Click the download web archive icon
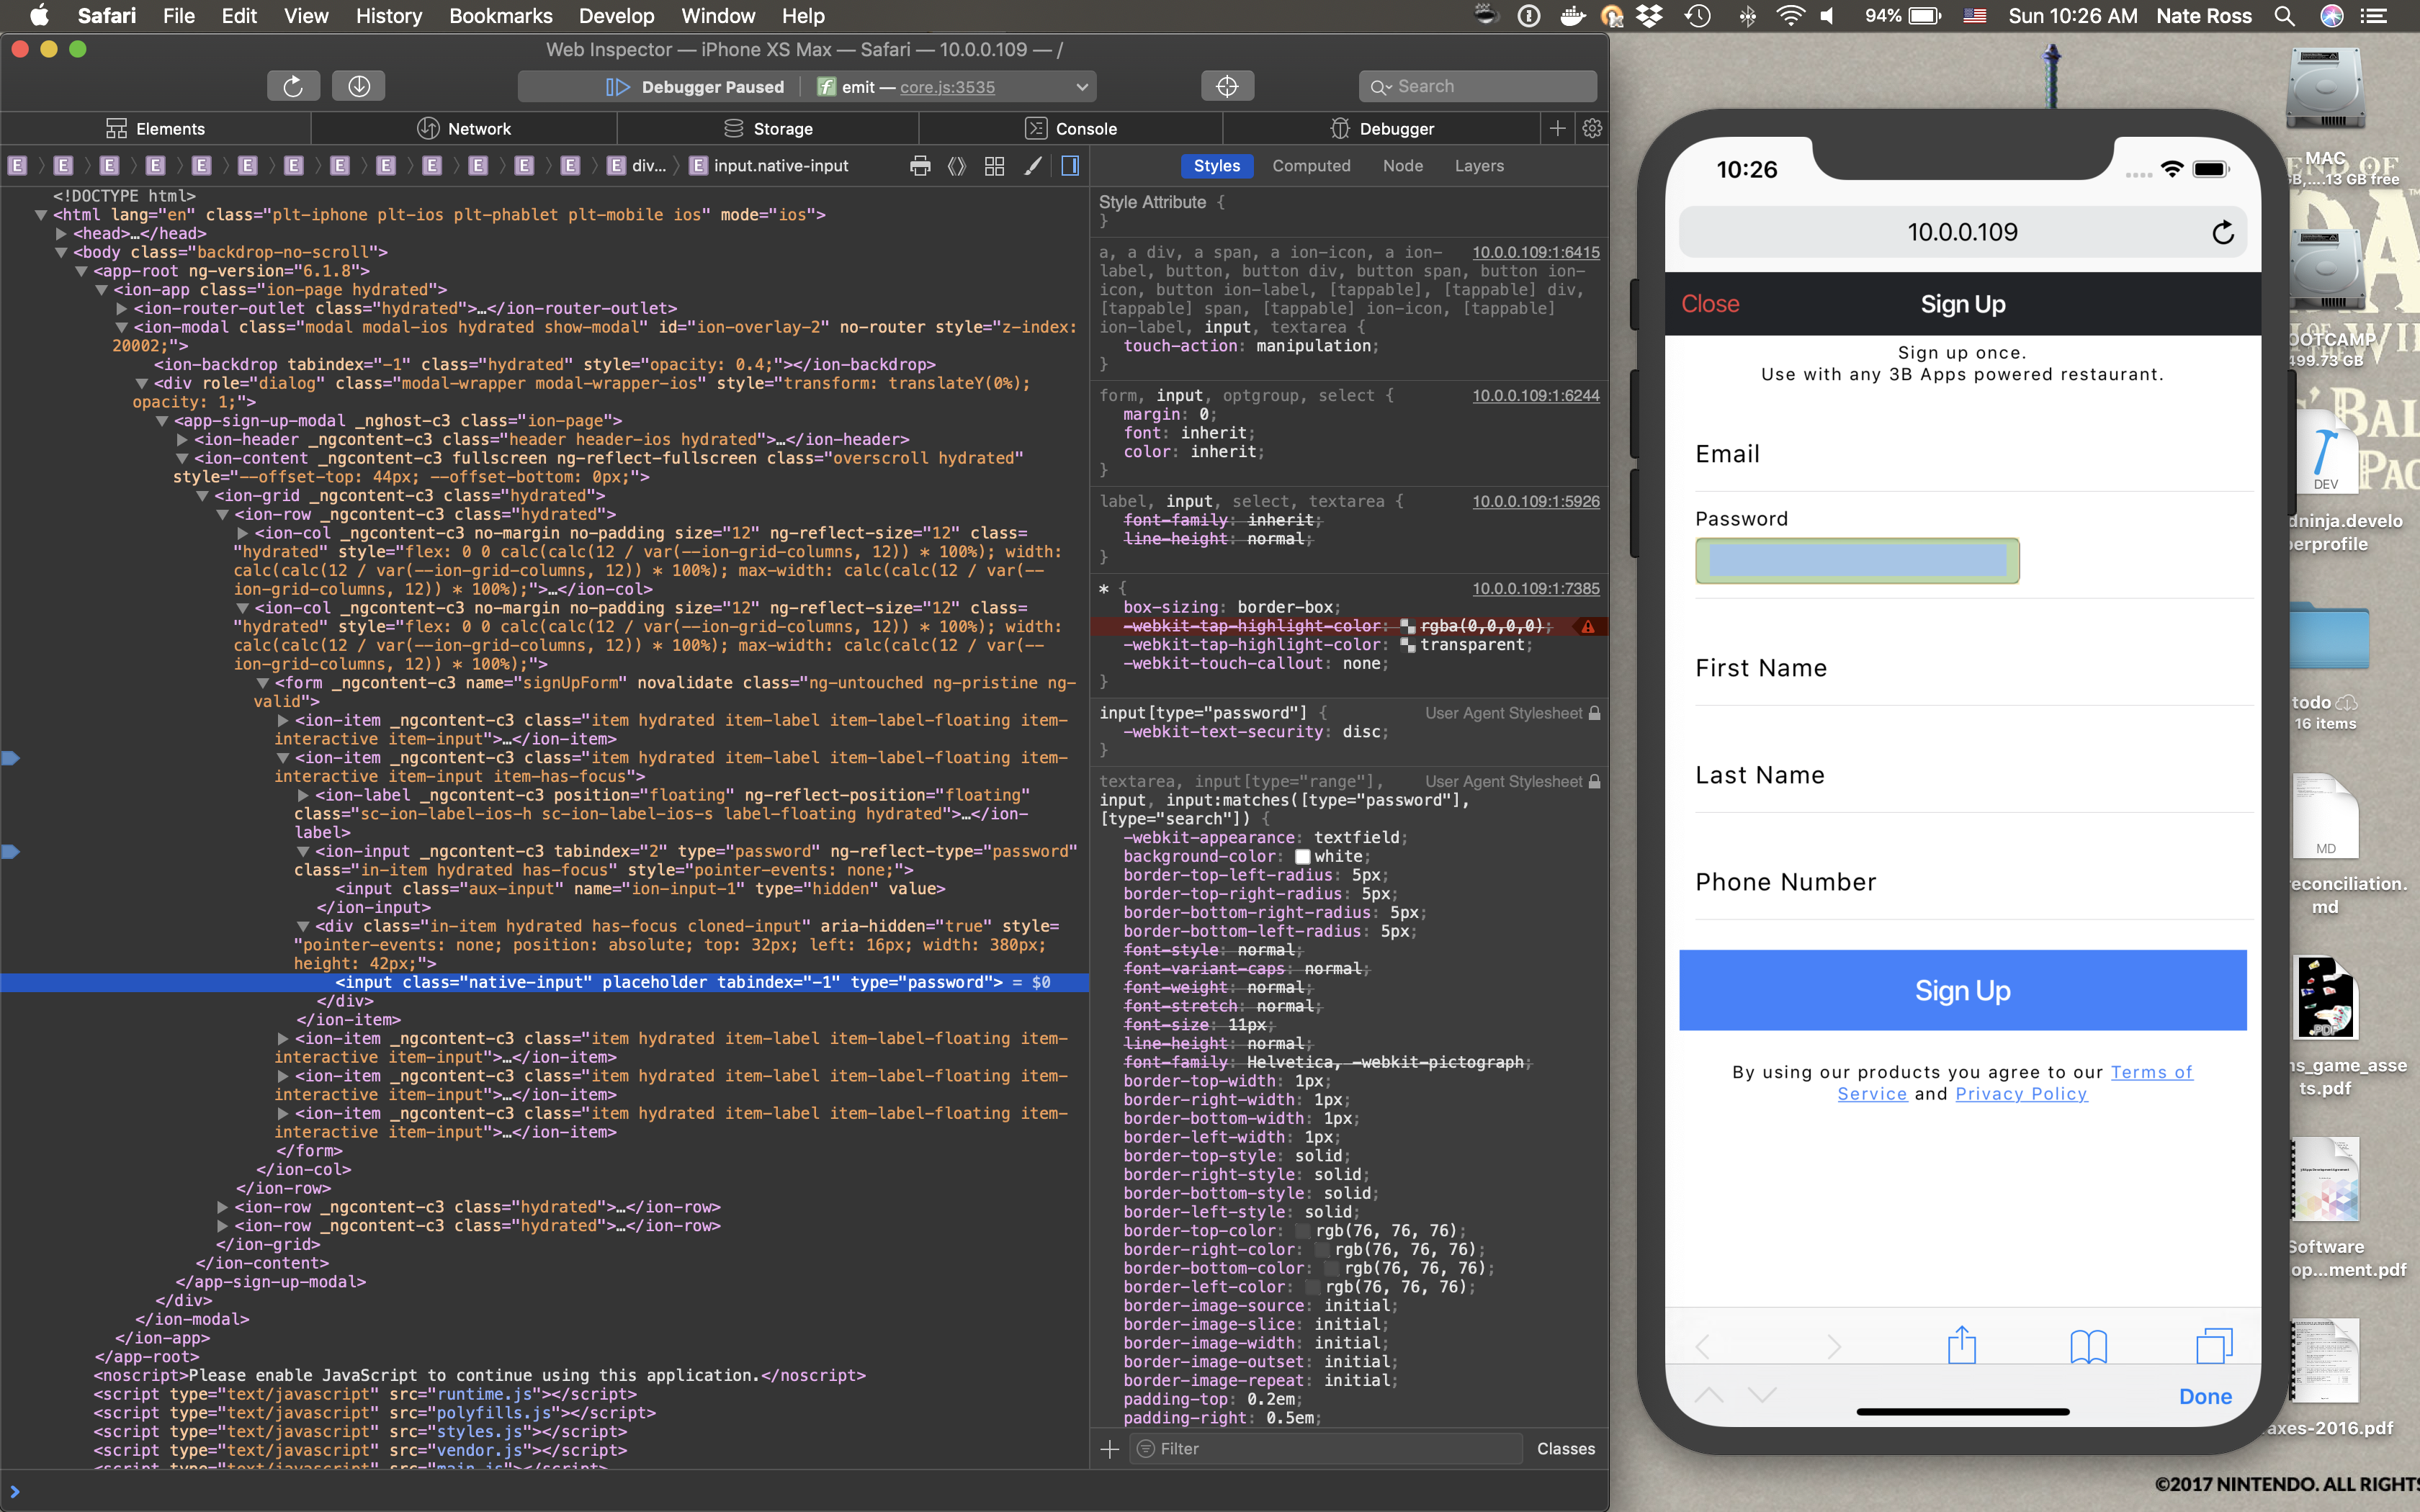Screen dimensions: 2420x1512 [359, 87]
